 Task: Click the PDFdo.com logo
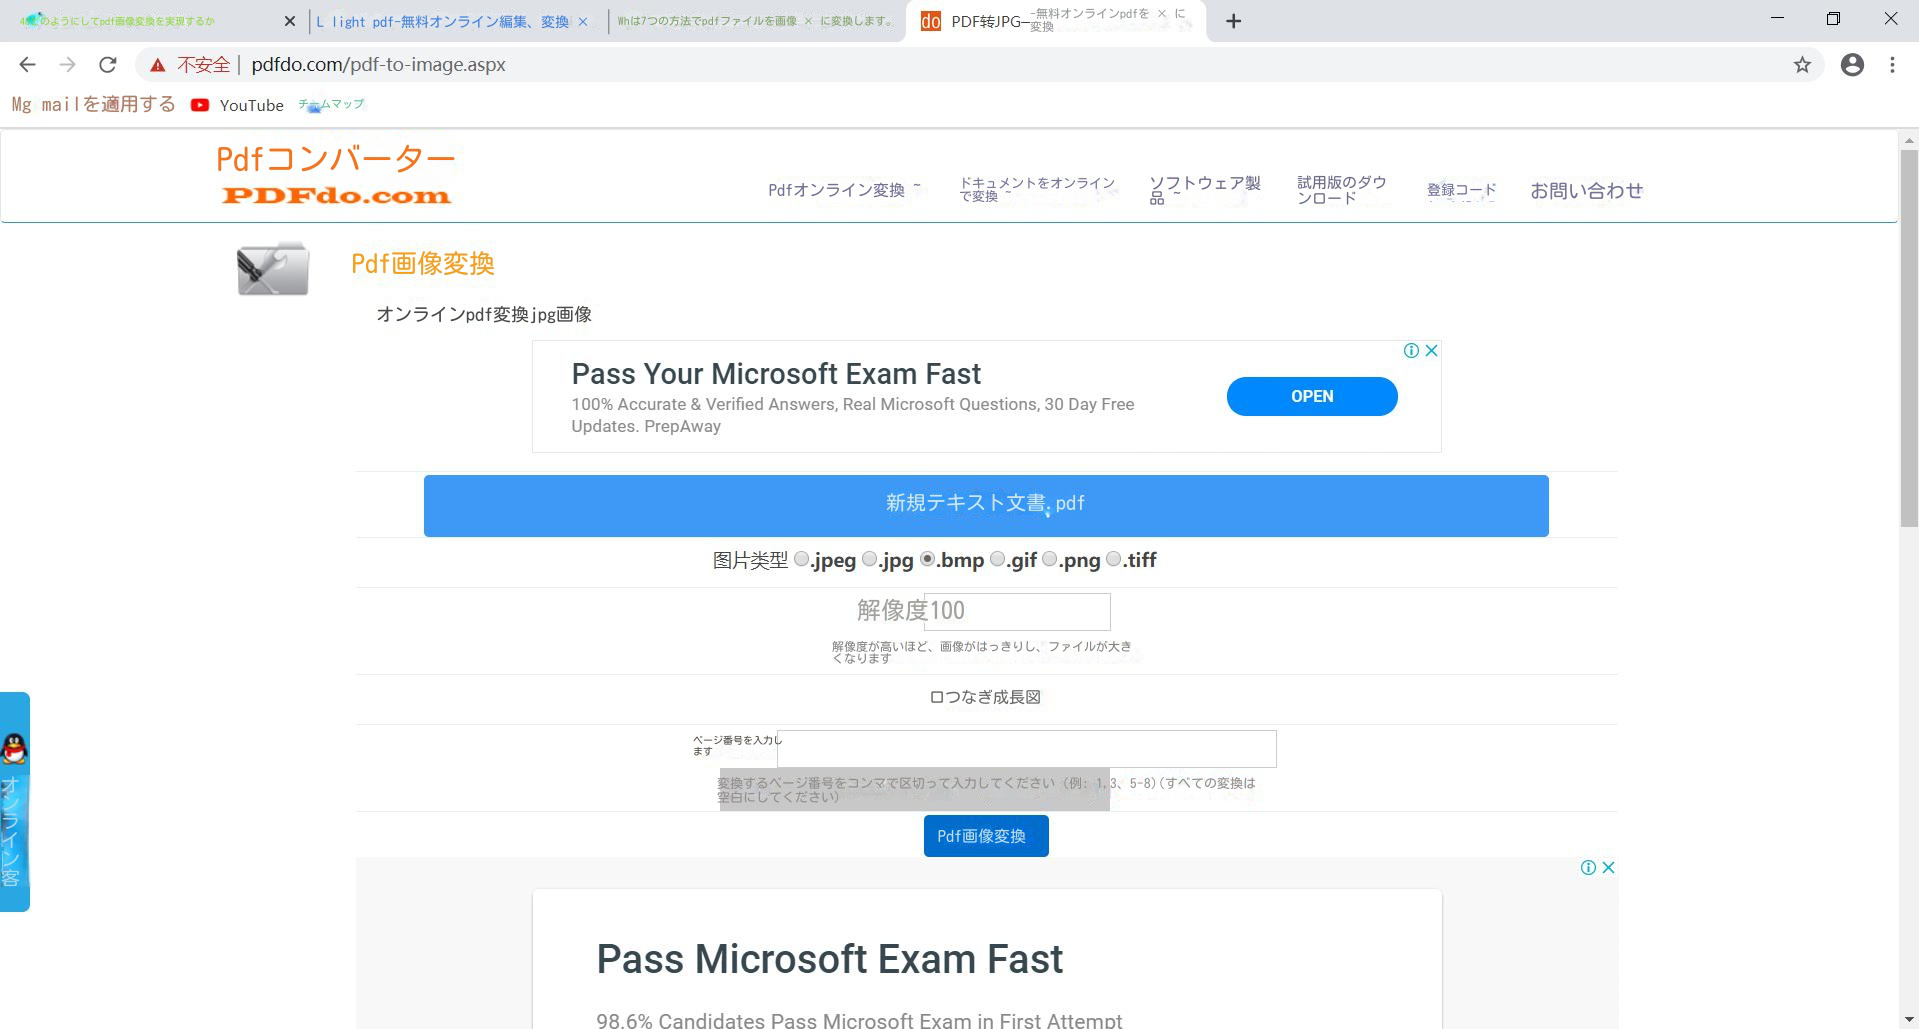(336, 175)
